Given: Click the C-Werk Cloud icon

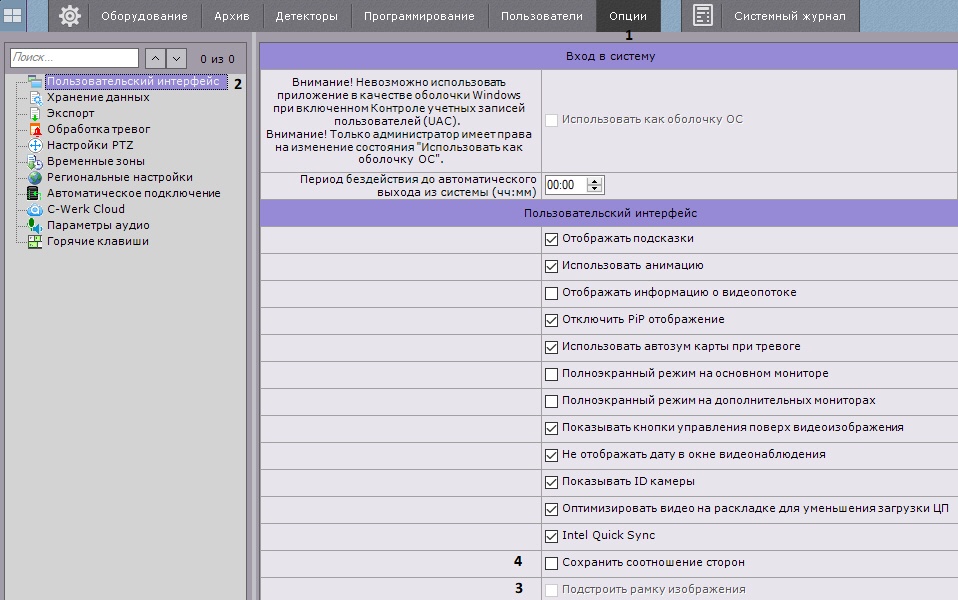Looking at the screenshot, I should tap(35, 210).
